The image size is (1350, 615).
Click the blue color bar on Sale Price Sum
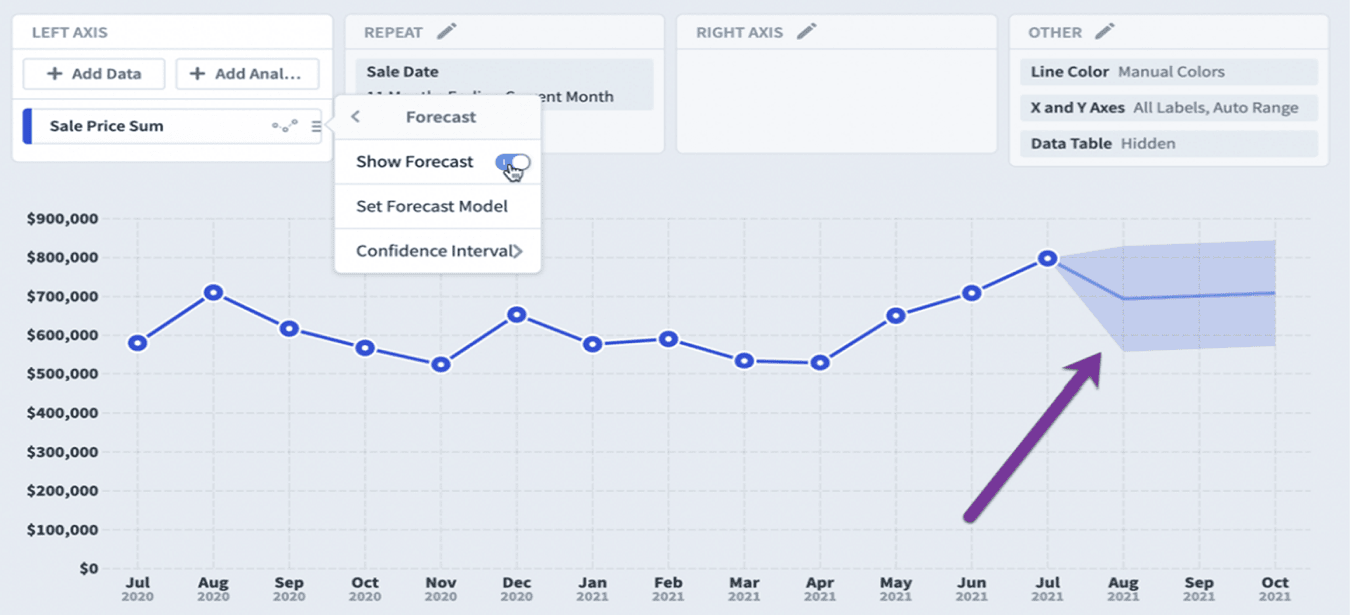28,126
